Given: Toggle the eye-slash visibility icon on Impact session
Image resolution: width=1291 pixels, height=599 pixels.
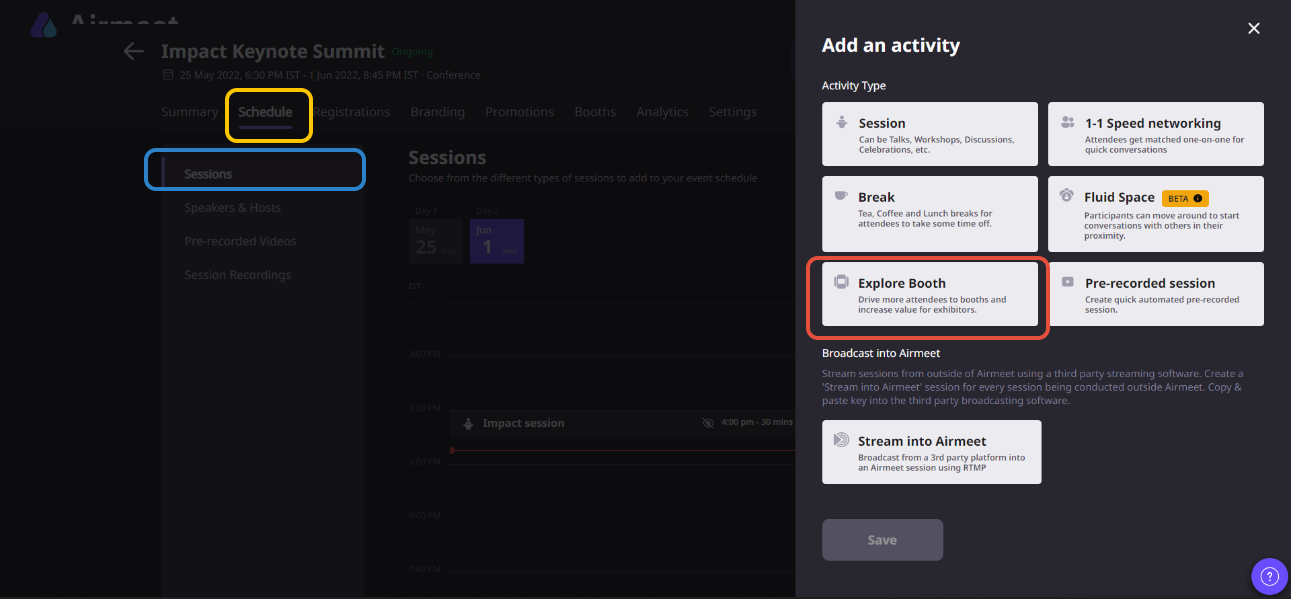Looking at the screenshot, I should (708, 423).
